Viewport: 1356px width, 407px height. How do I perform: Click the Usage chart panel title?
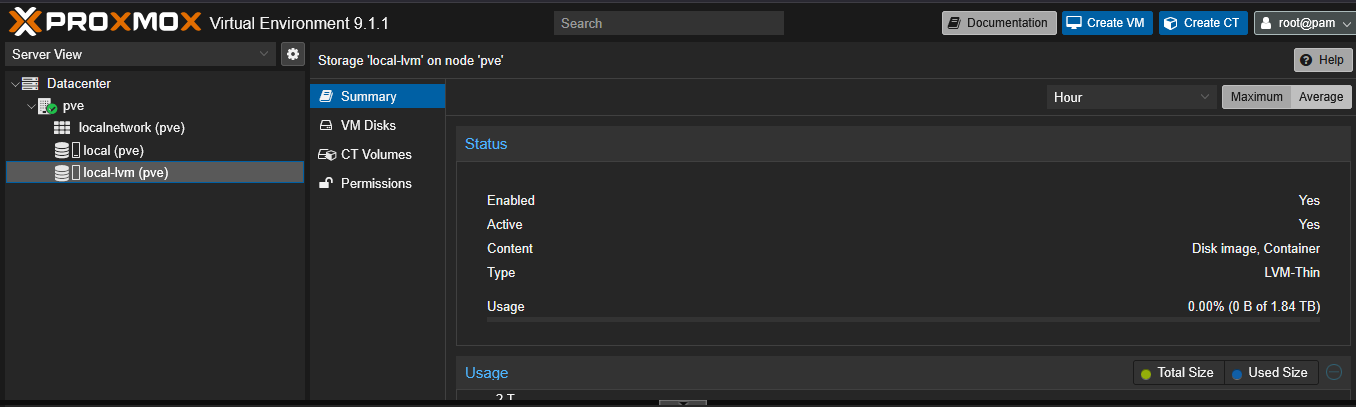(x=487, y=373)
